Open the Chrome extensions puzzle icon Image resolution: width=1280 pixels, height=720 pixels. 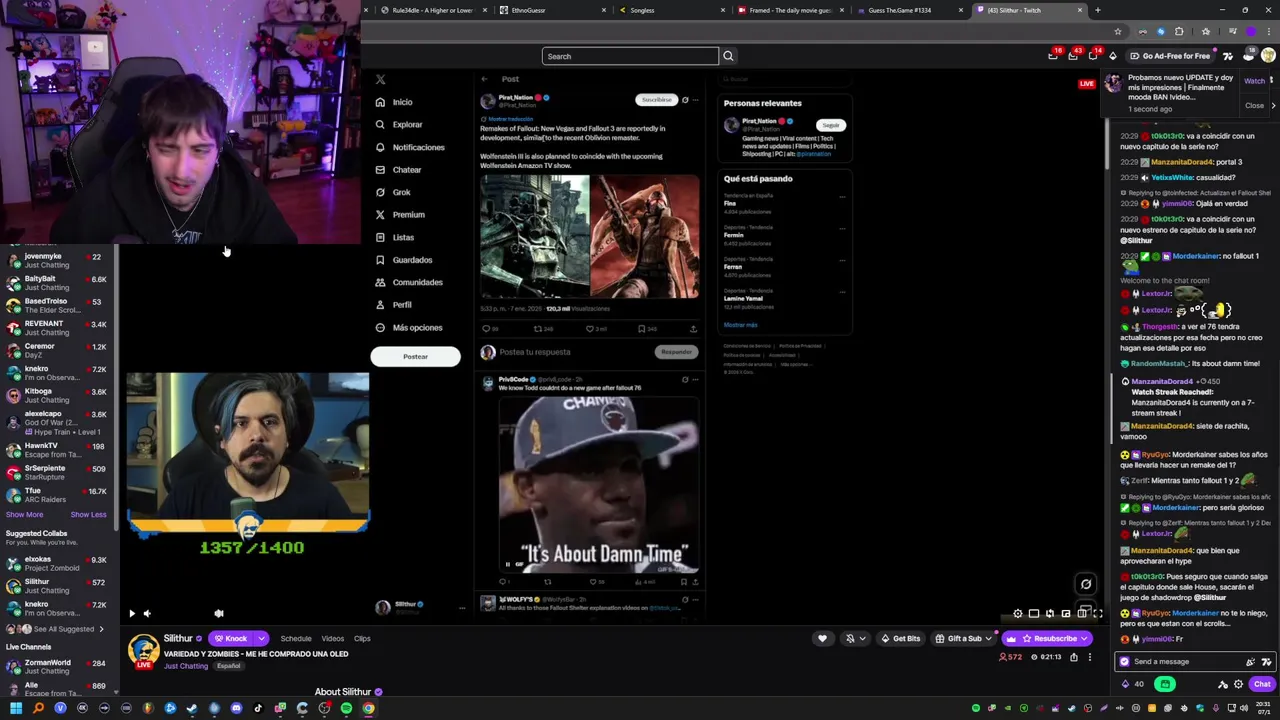pos(1179,31)
